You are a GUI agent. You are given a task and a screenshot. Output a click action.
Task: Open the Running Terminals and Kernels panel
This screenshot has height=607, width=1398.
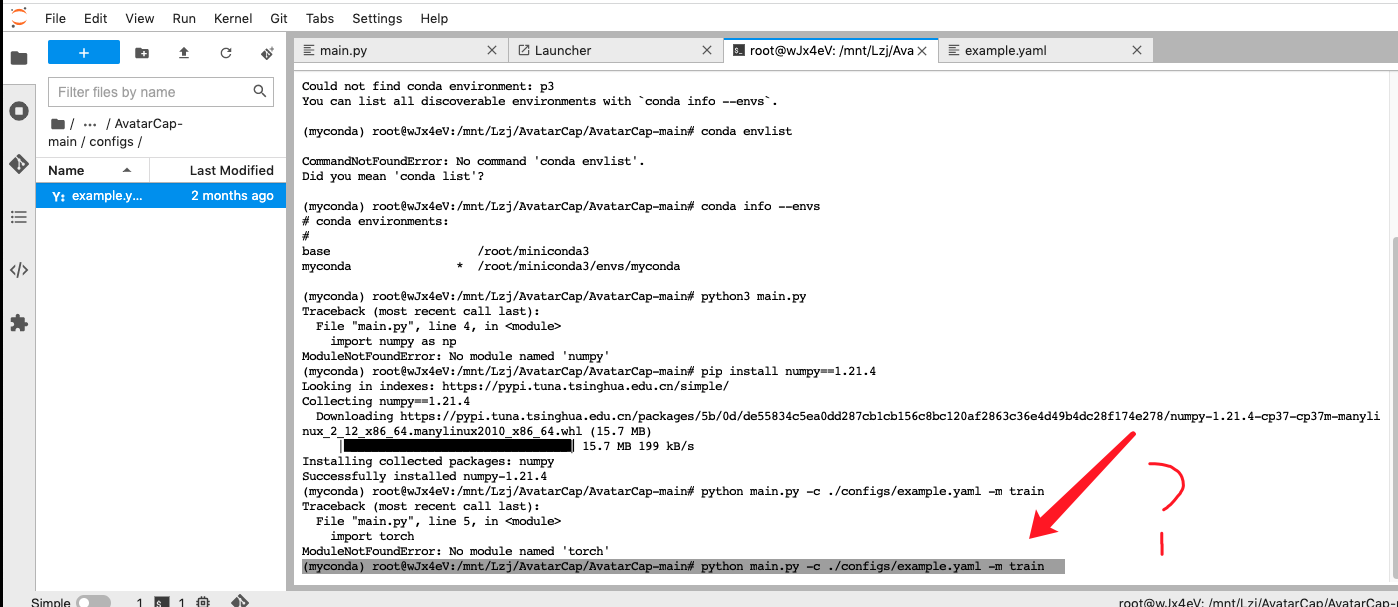click(x=18, y=110)
